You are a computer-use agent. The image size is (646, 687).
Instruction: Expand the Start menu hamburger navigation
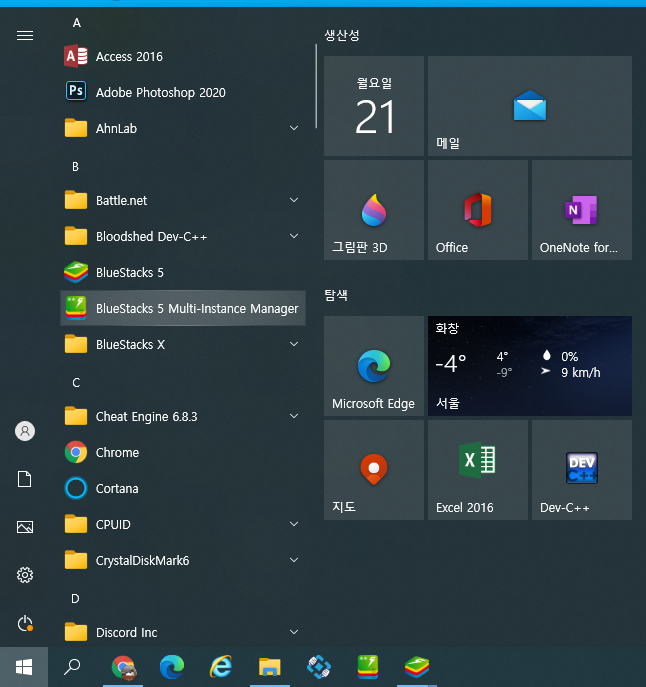(25, 35)
